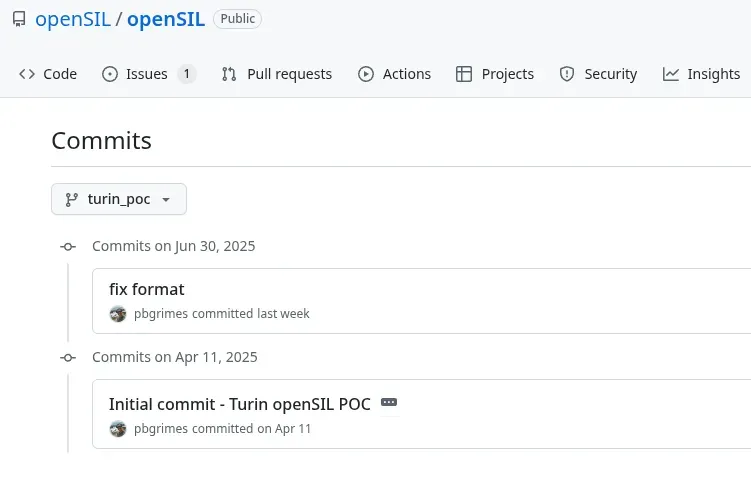The height and width of the screenshot is (481, 751).
Task: Click pbgrimes avatar on fix format commit
Action: pos(118,314)
